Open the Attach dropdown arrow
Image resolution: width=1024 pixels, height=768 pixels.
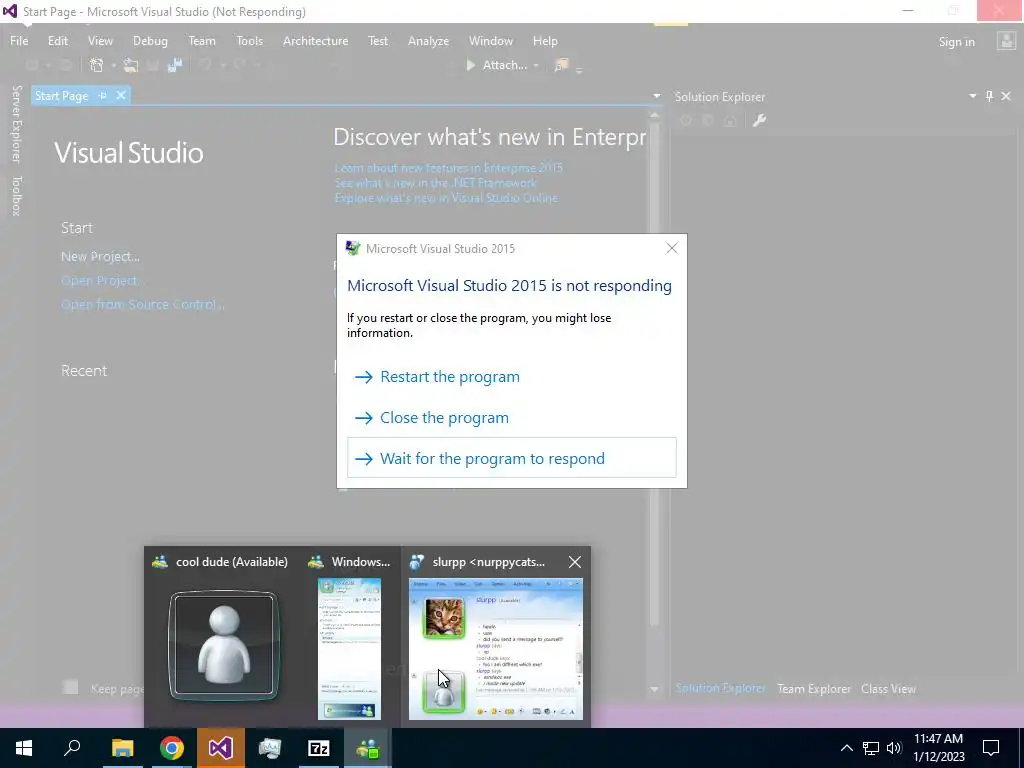pos(536,65)
